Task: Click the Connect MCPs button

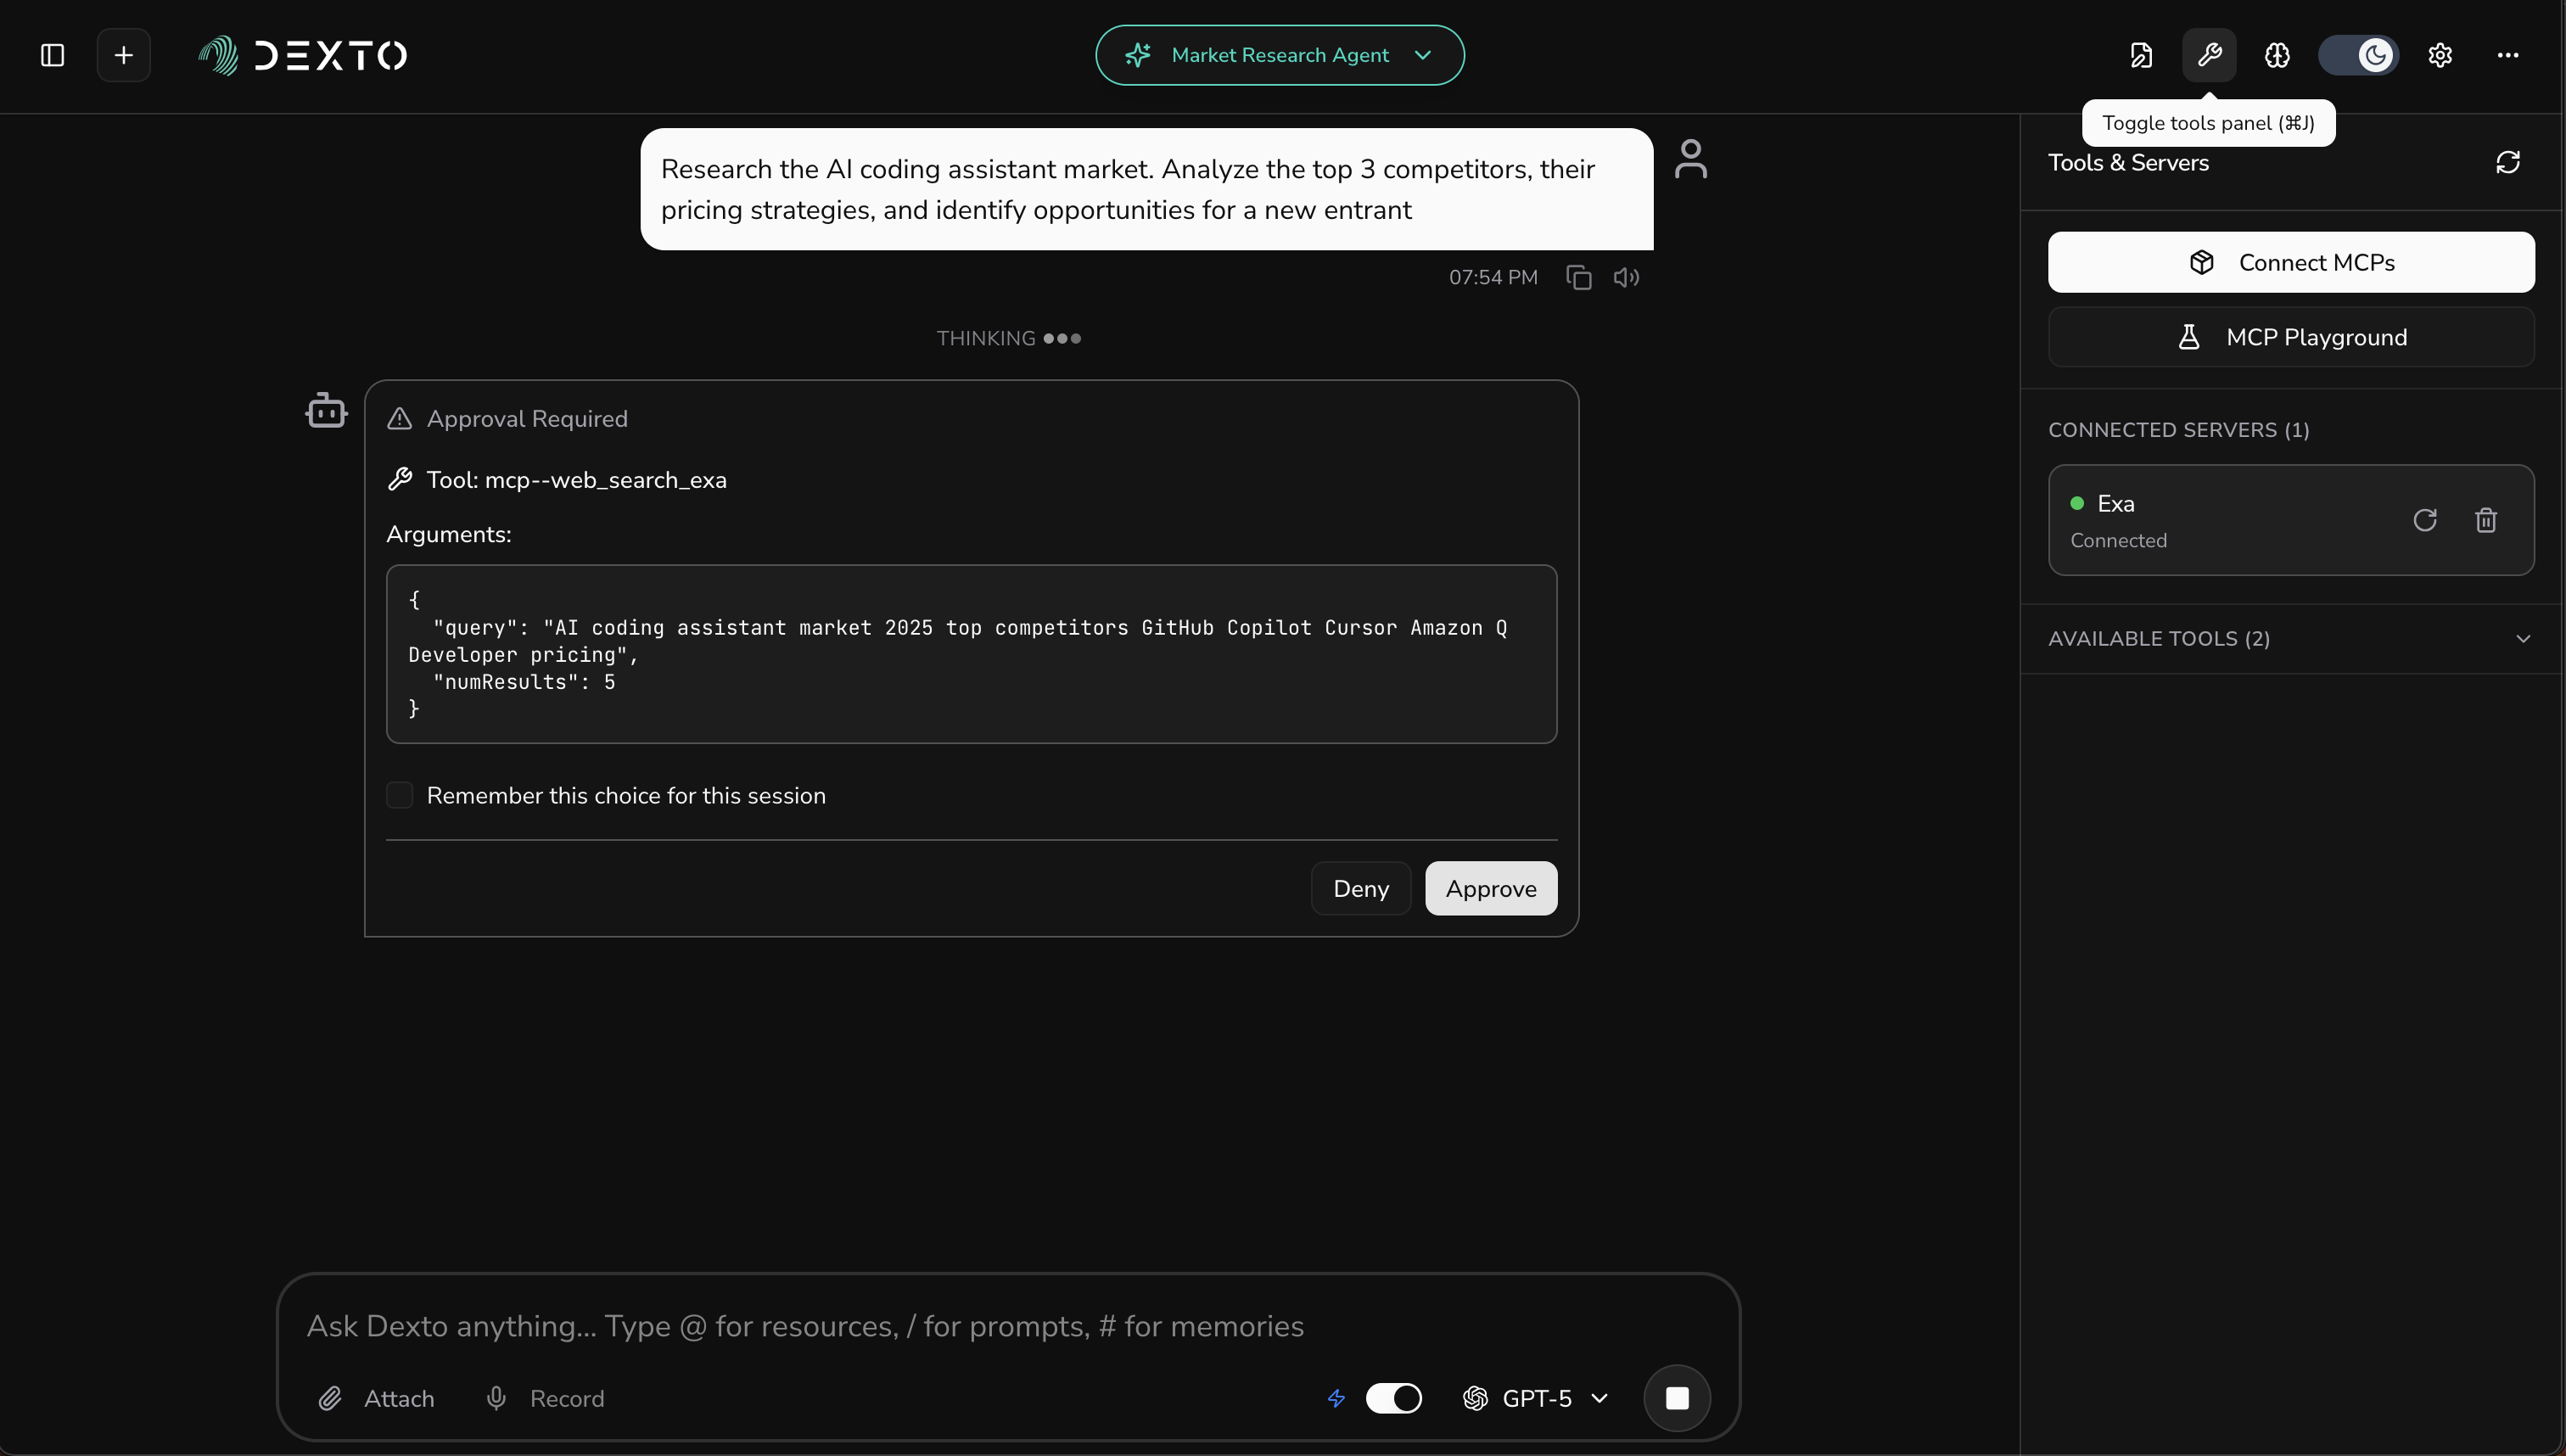Action: pyautogui.click(x=2290, y=262)
